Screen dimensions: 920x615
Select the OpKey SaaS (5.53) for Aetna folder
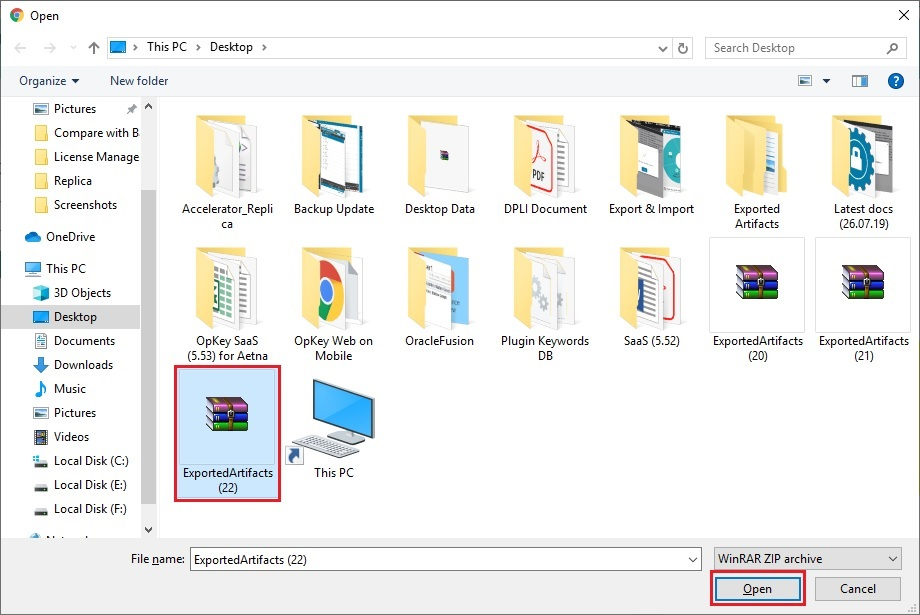227,302
